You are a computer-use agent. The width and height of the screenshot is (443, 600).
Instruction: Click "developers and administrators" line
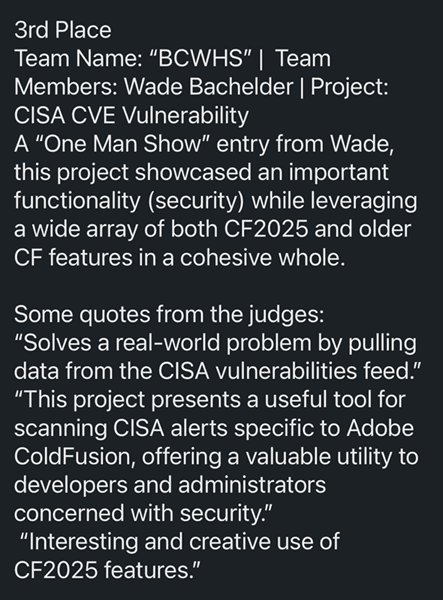pos(170,486)
